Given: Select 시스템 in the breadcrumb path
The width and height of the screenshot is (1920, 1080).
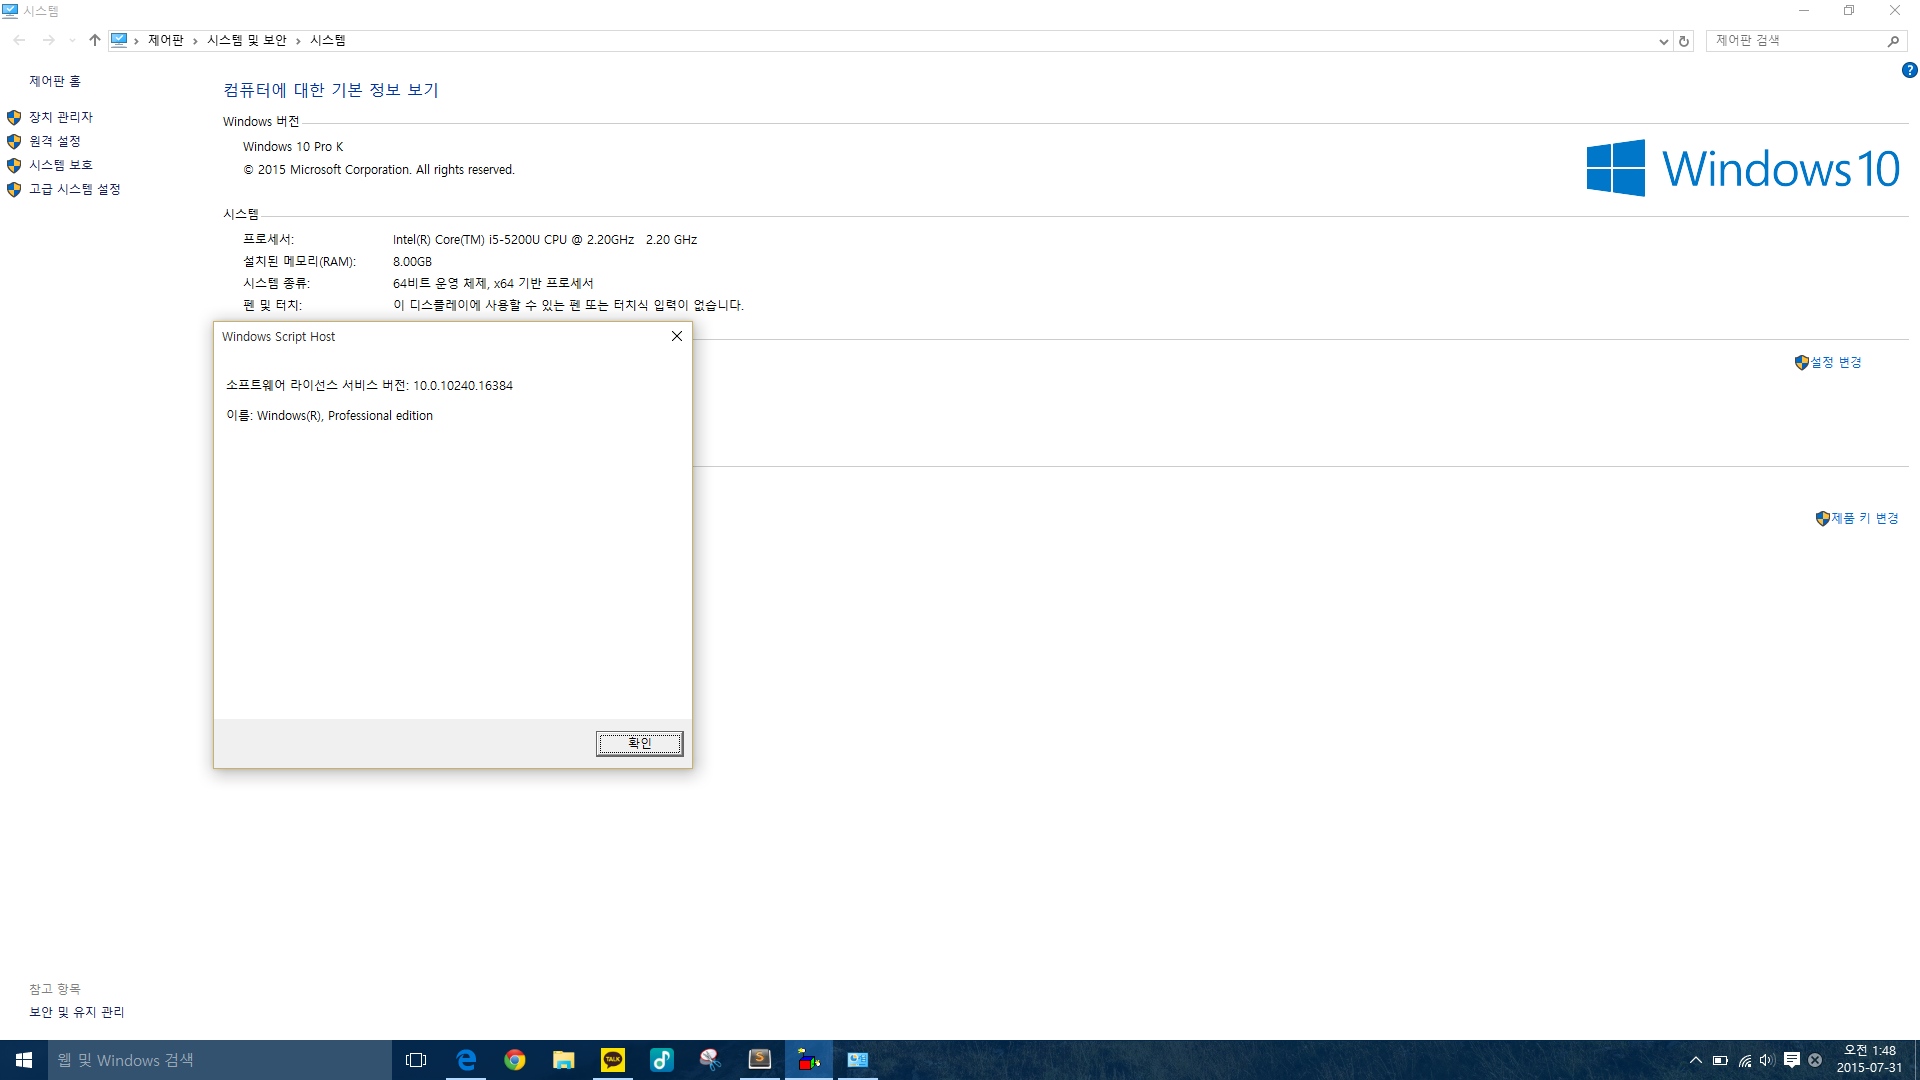Looking at the screenshot, I should [x=328, y=40].
